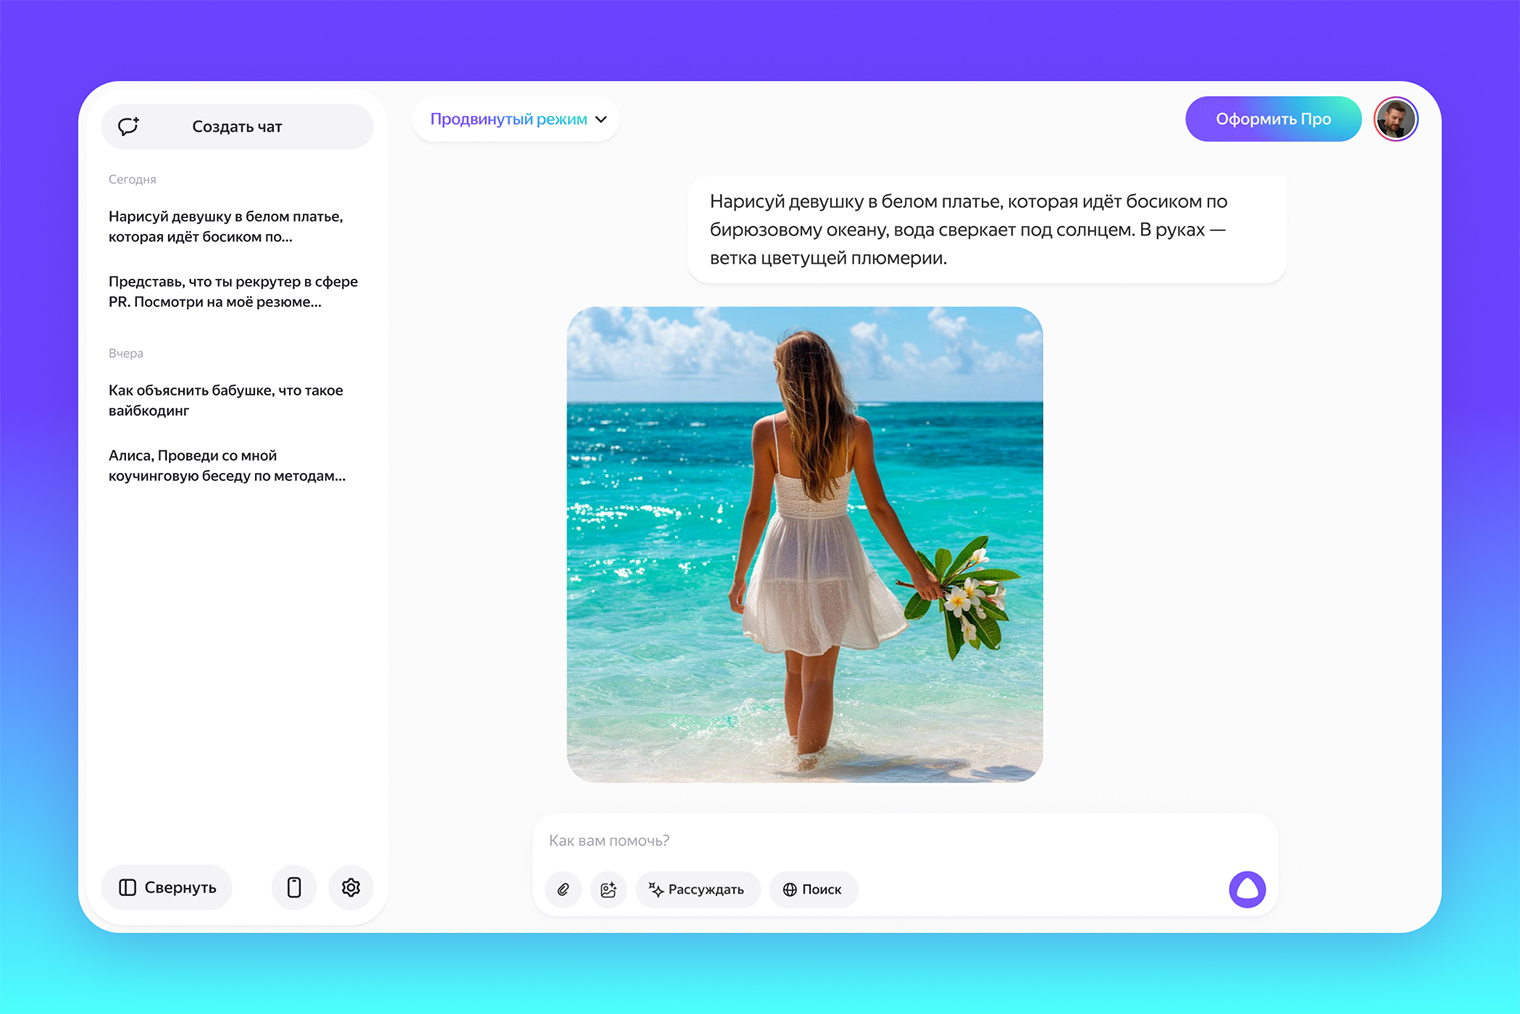Toggle the Поиск web search option

coord(813,889)
